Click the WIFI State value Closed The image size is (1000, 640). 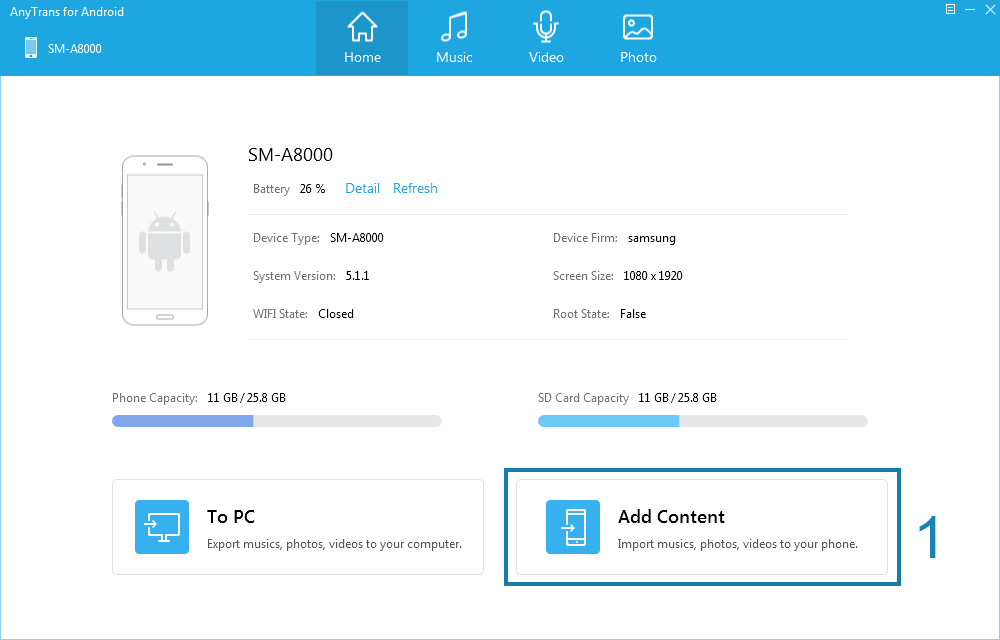click(x=336, y=314)
